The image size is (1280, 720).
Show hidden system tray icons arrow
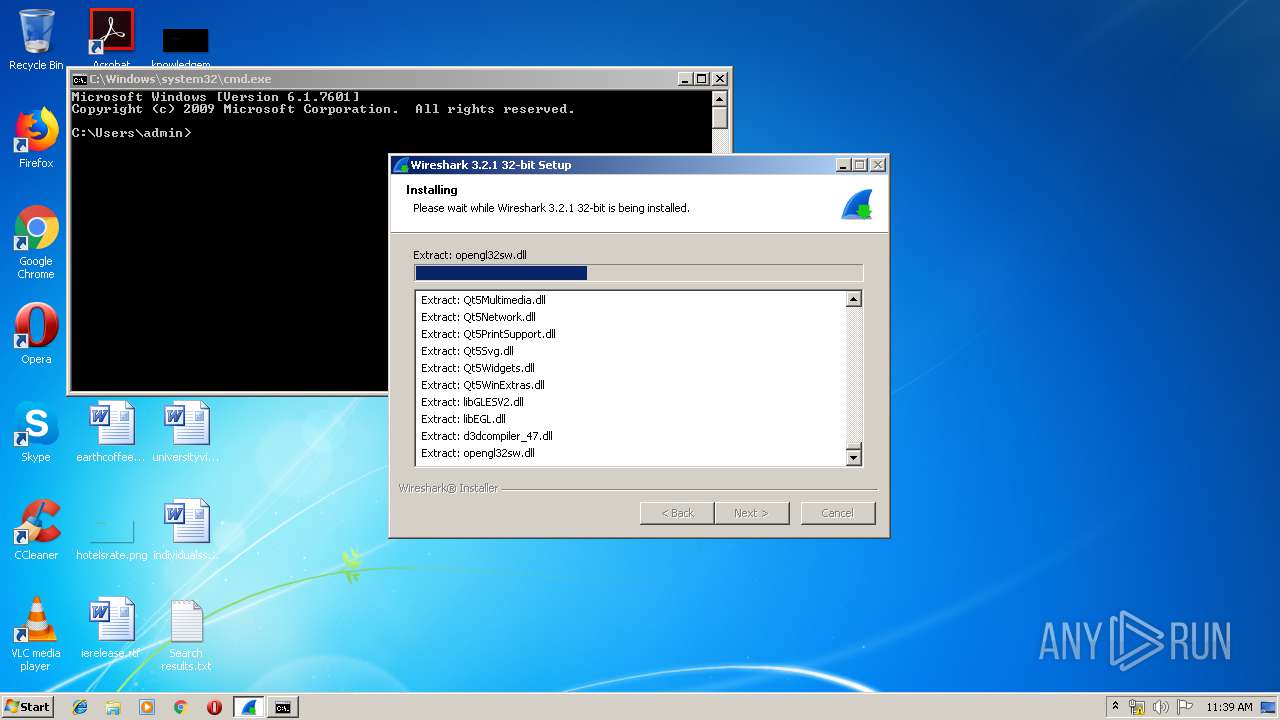1115,707
